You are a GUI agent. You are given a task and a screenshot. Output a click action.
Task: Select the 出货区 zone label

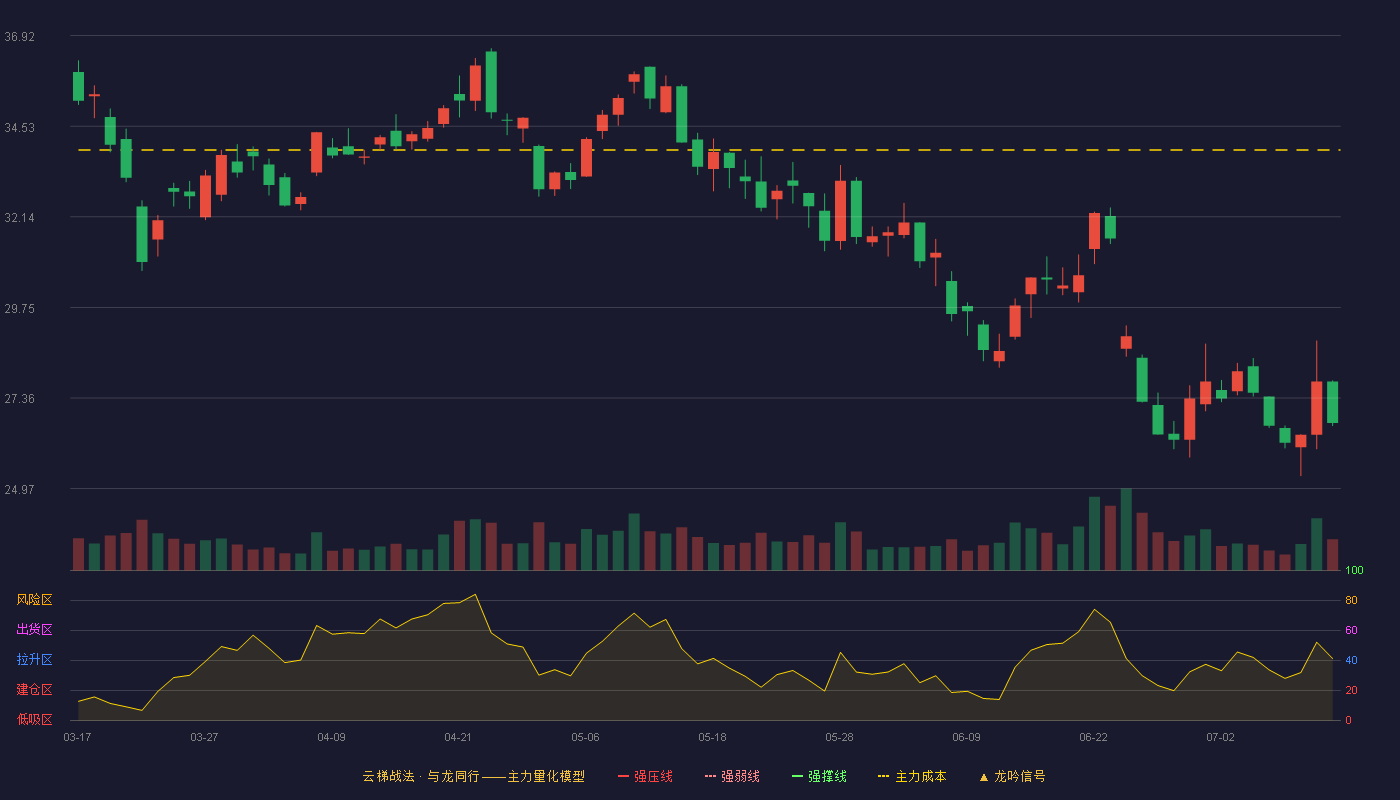(35, 630)
